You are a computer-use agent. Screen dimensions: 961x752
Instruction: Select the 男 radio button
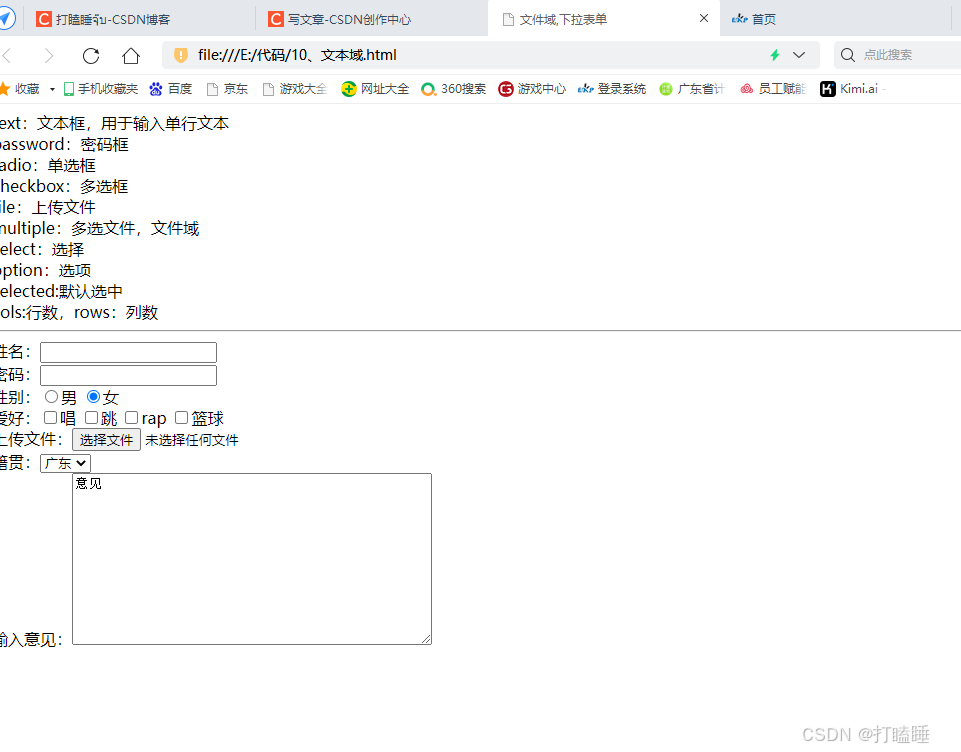point(50,396)
